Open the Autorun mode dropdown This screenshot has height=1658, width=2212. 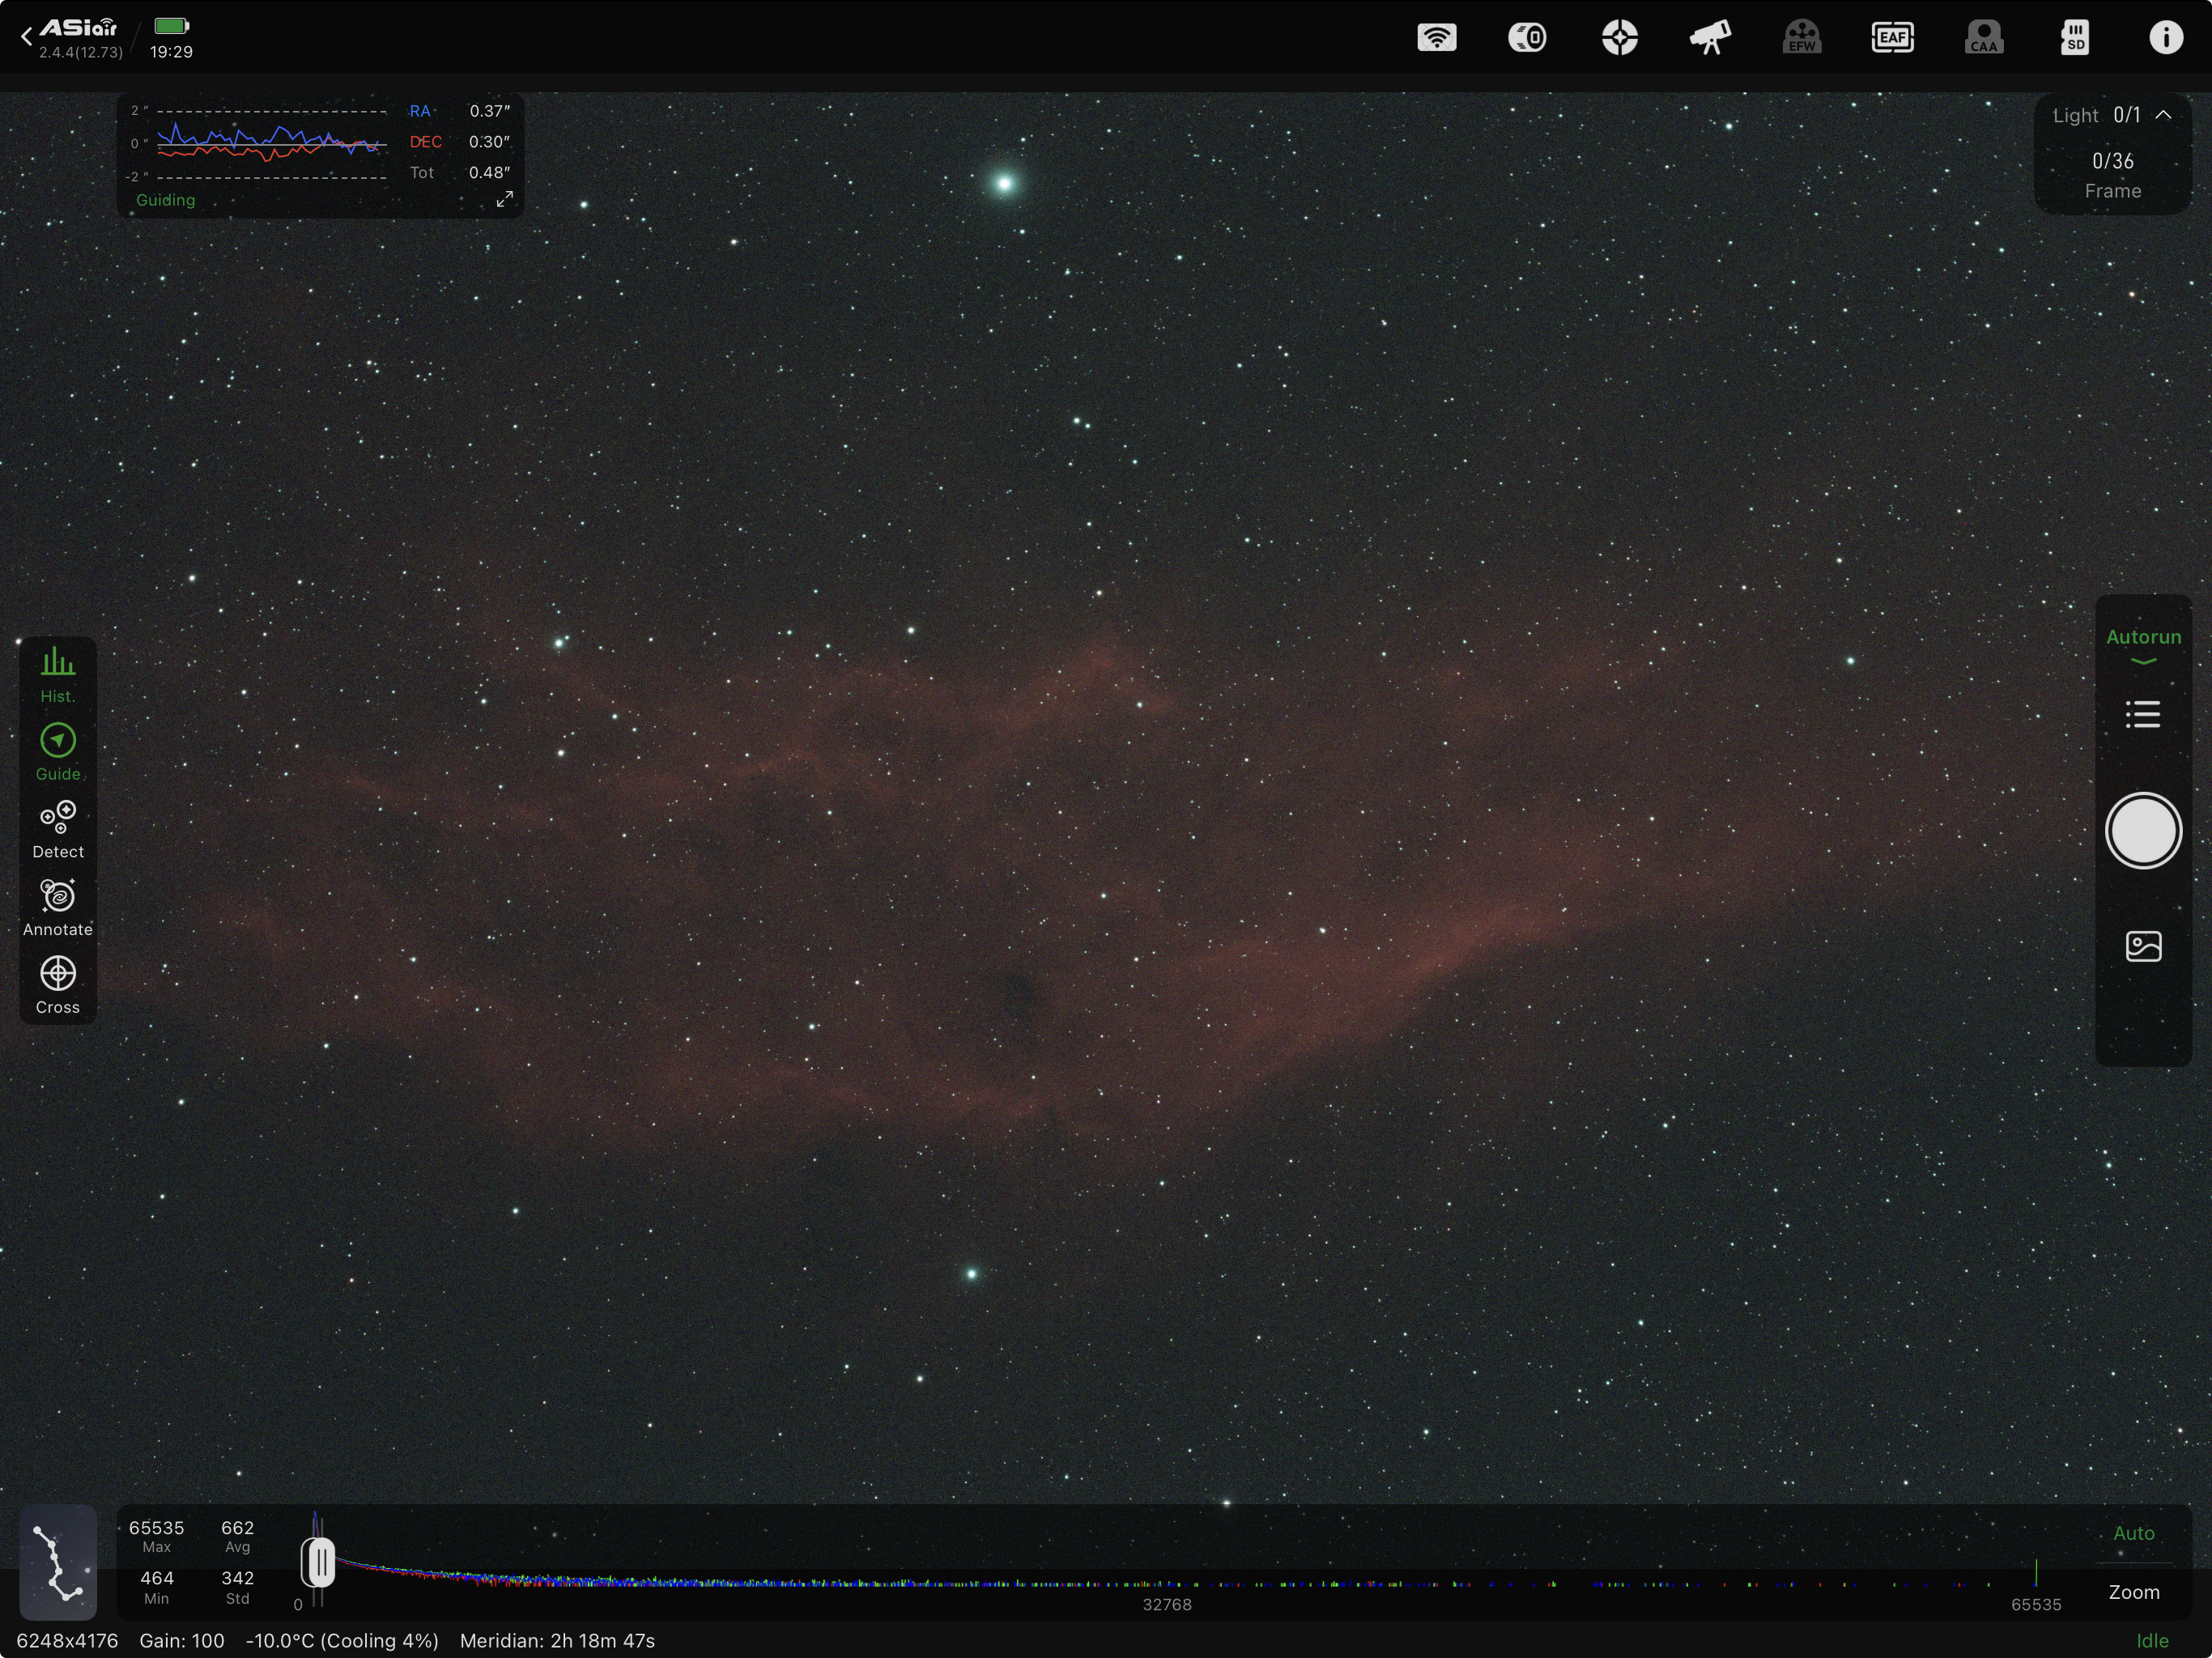tap(2143, 644)
